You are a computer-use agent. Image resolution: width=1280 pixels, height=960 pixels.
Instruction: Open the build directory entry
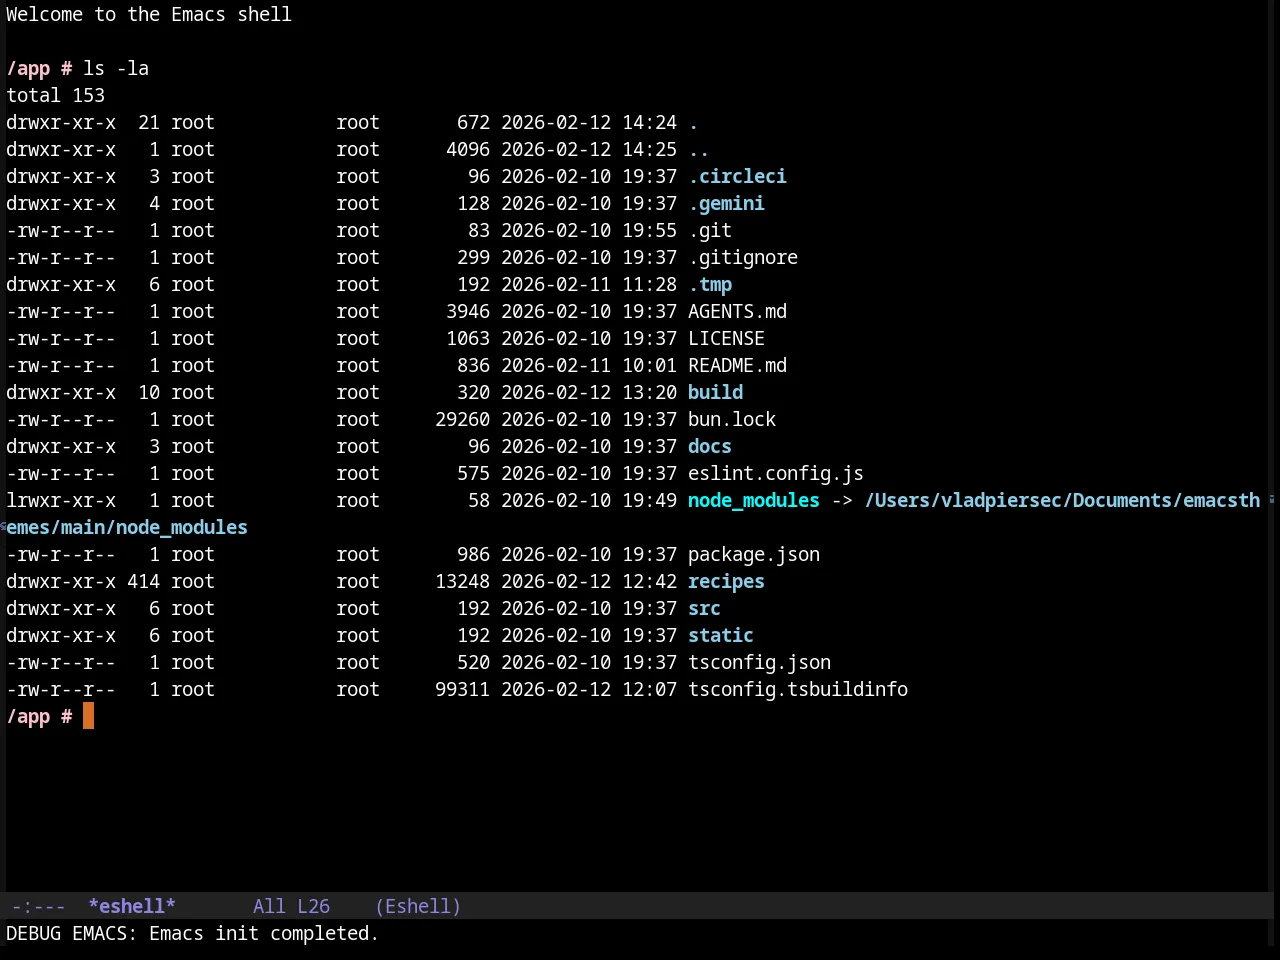pyautogui.click(x=715, y=393)
